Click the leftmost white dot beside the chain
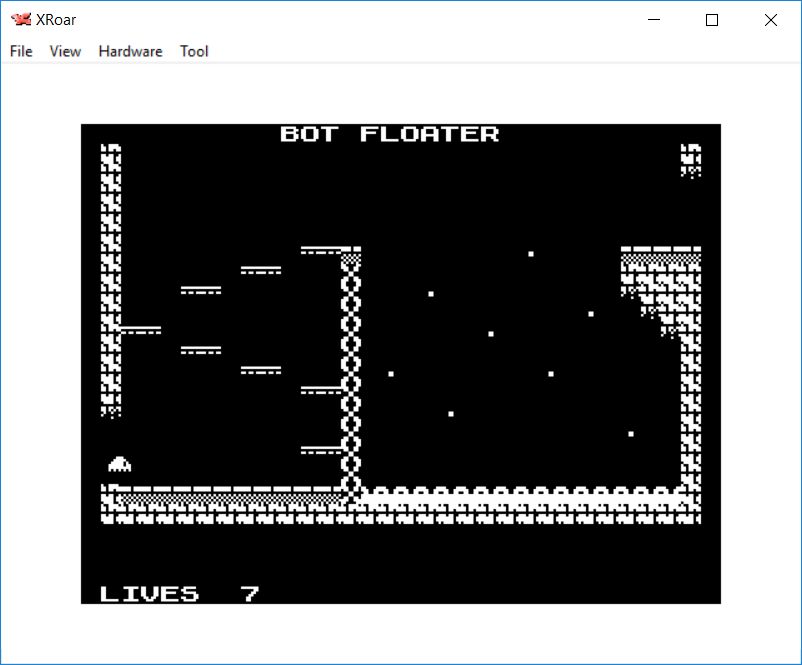 391,374
